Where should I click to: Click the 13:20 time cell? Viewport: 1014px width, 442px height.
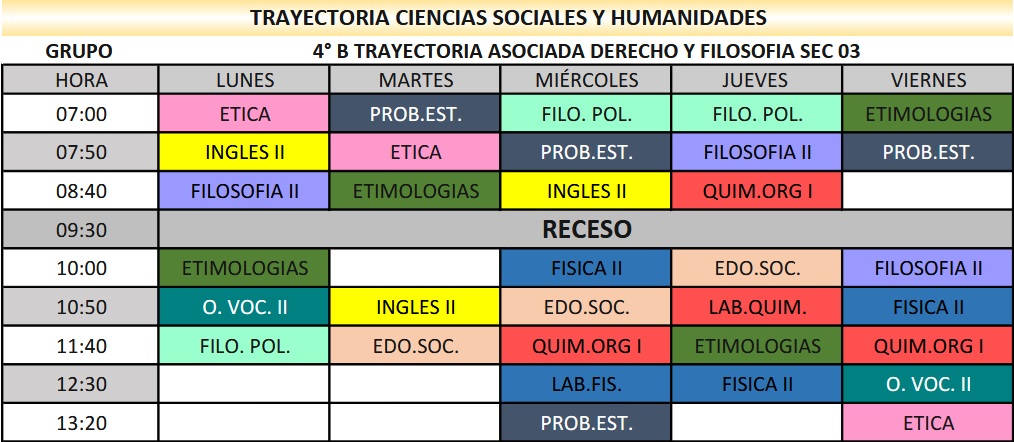click(81, 423)
